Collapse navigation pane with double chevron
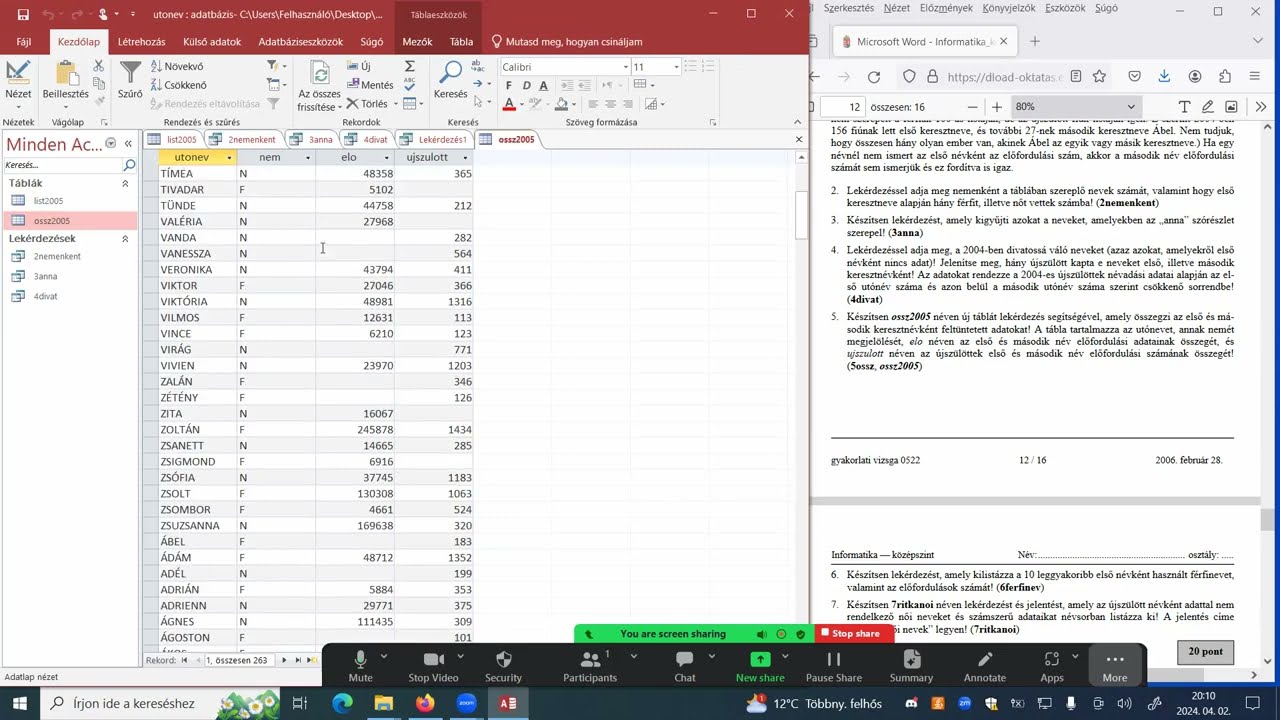Viewport: 1280px width, 720px height. [x=128, y=144]
